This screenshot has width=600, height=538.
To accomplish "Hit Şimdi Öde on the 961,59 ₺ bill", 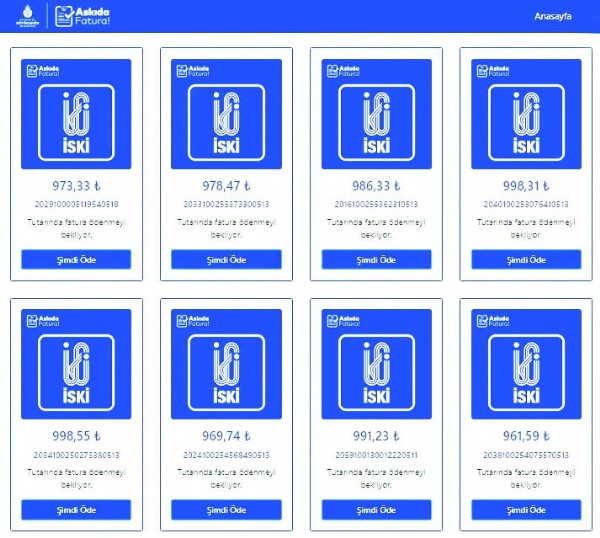I will (x=526, y=510).
